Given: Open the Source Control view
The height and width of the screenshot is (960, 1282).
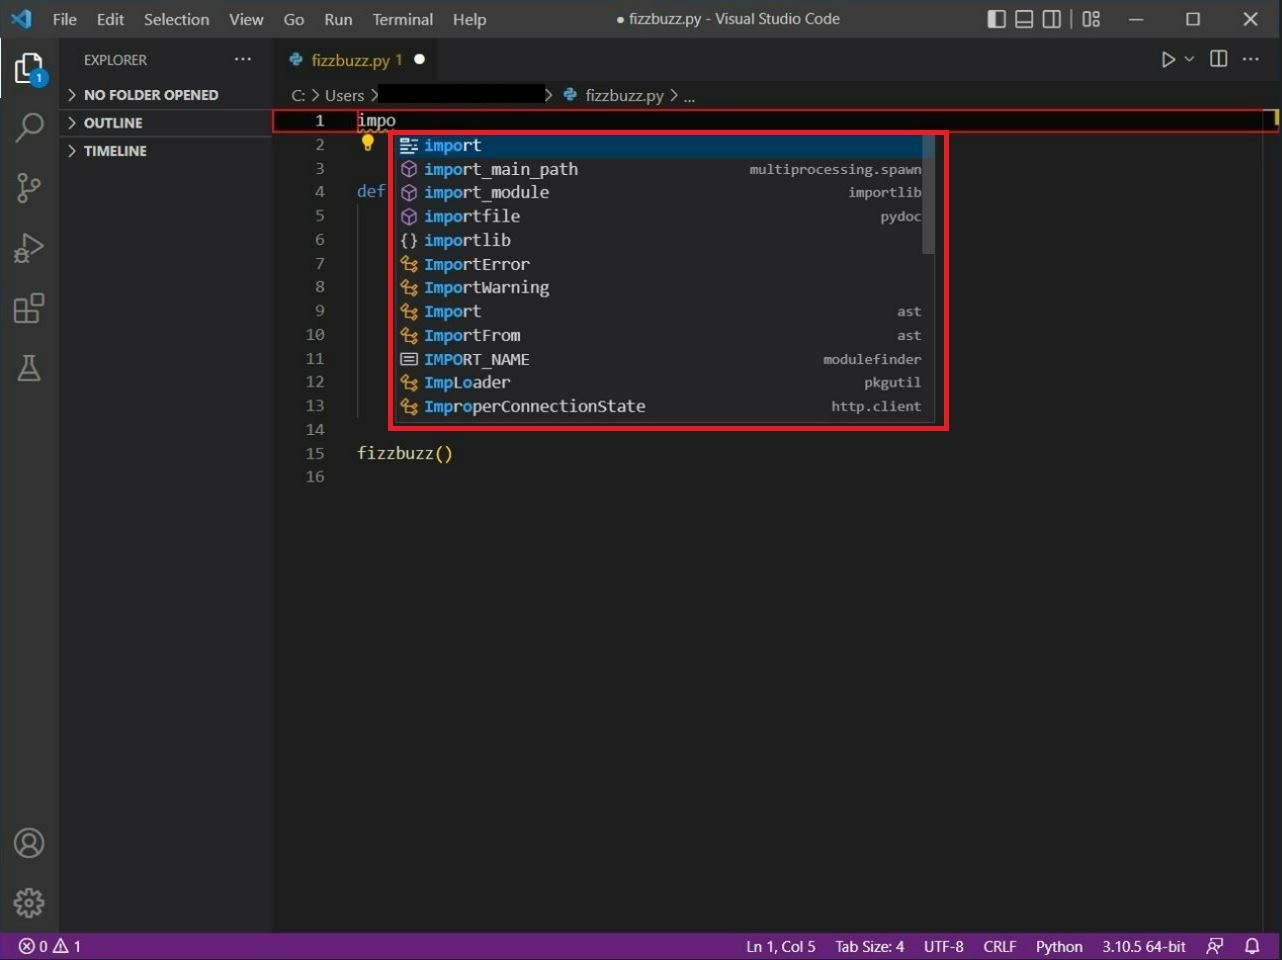Looking at the screenshot, I should 29,187.
